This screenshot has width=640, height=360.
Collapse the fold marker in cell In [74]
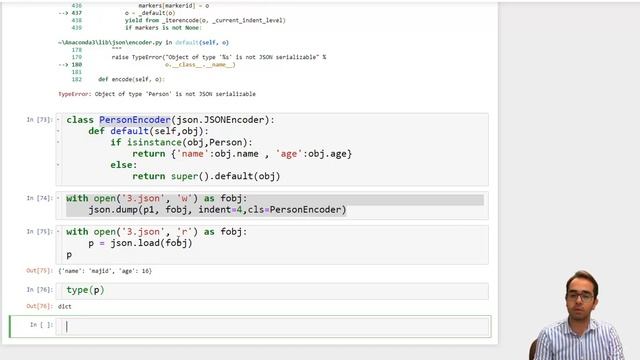[58, 198]
